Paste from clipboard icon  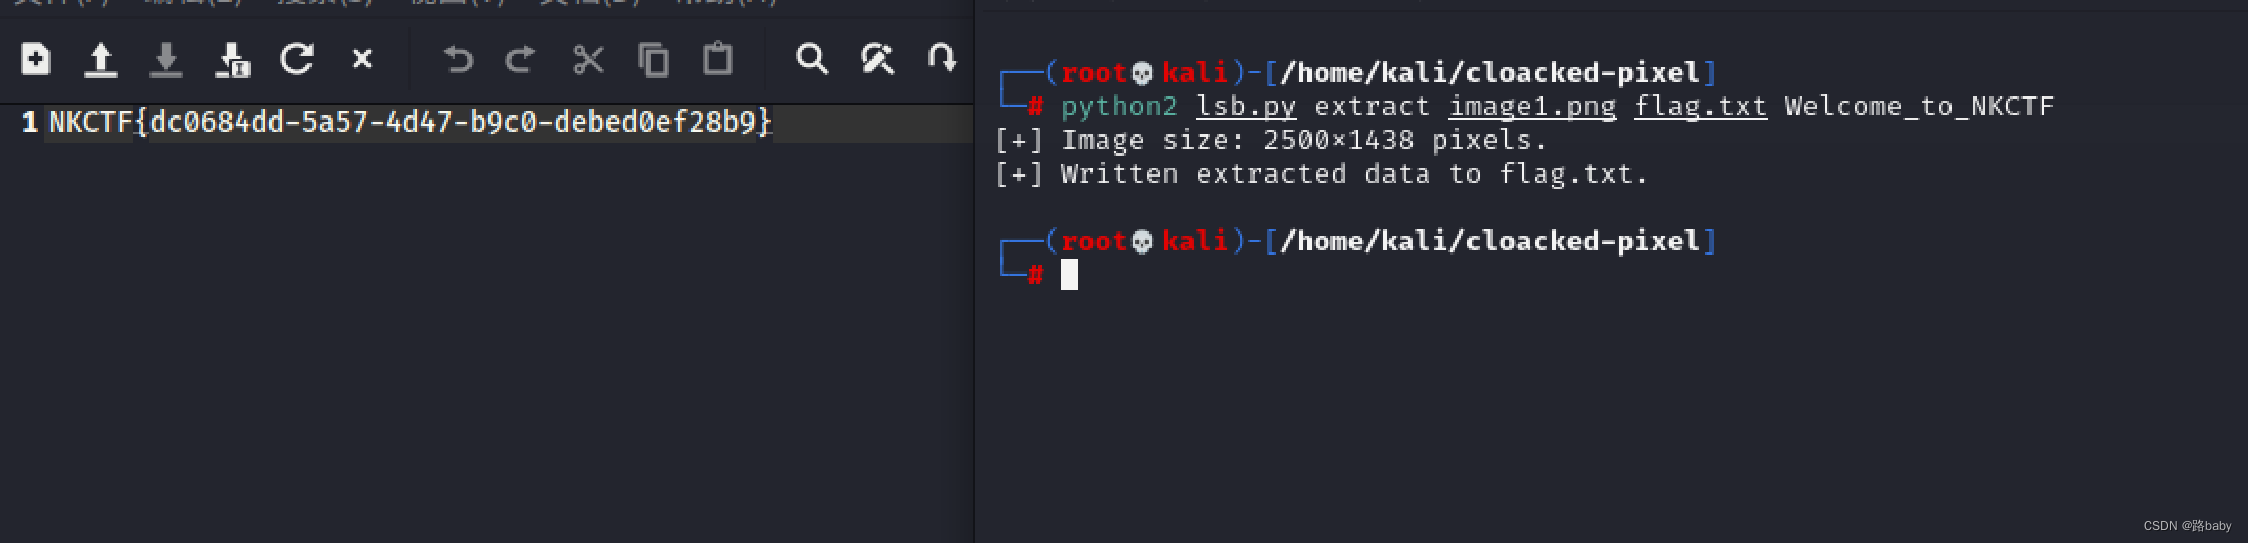717,59
